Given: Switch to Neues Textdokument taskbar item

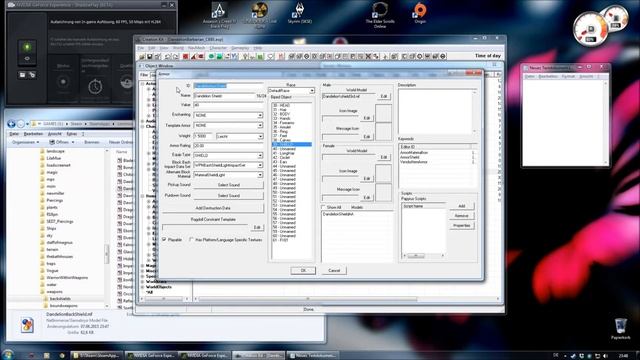Looking at the screenshot, I should [x=313, y=356].
